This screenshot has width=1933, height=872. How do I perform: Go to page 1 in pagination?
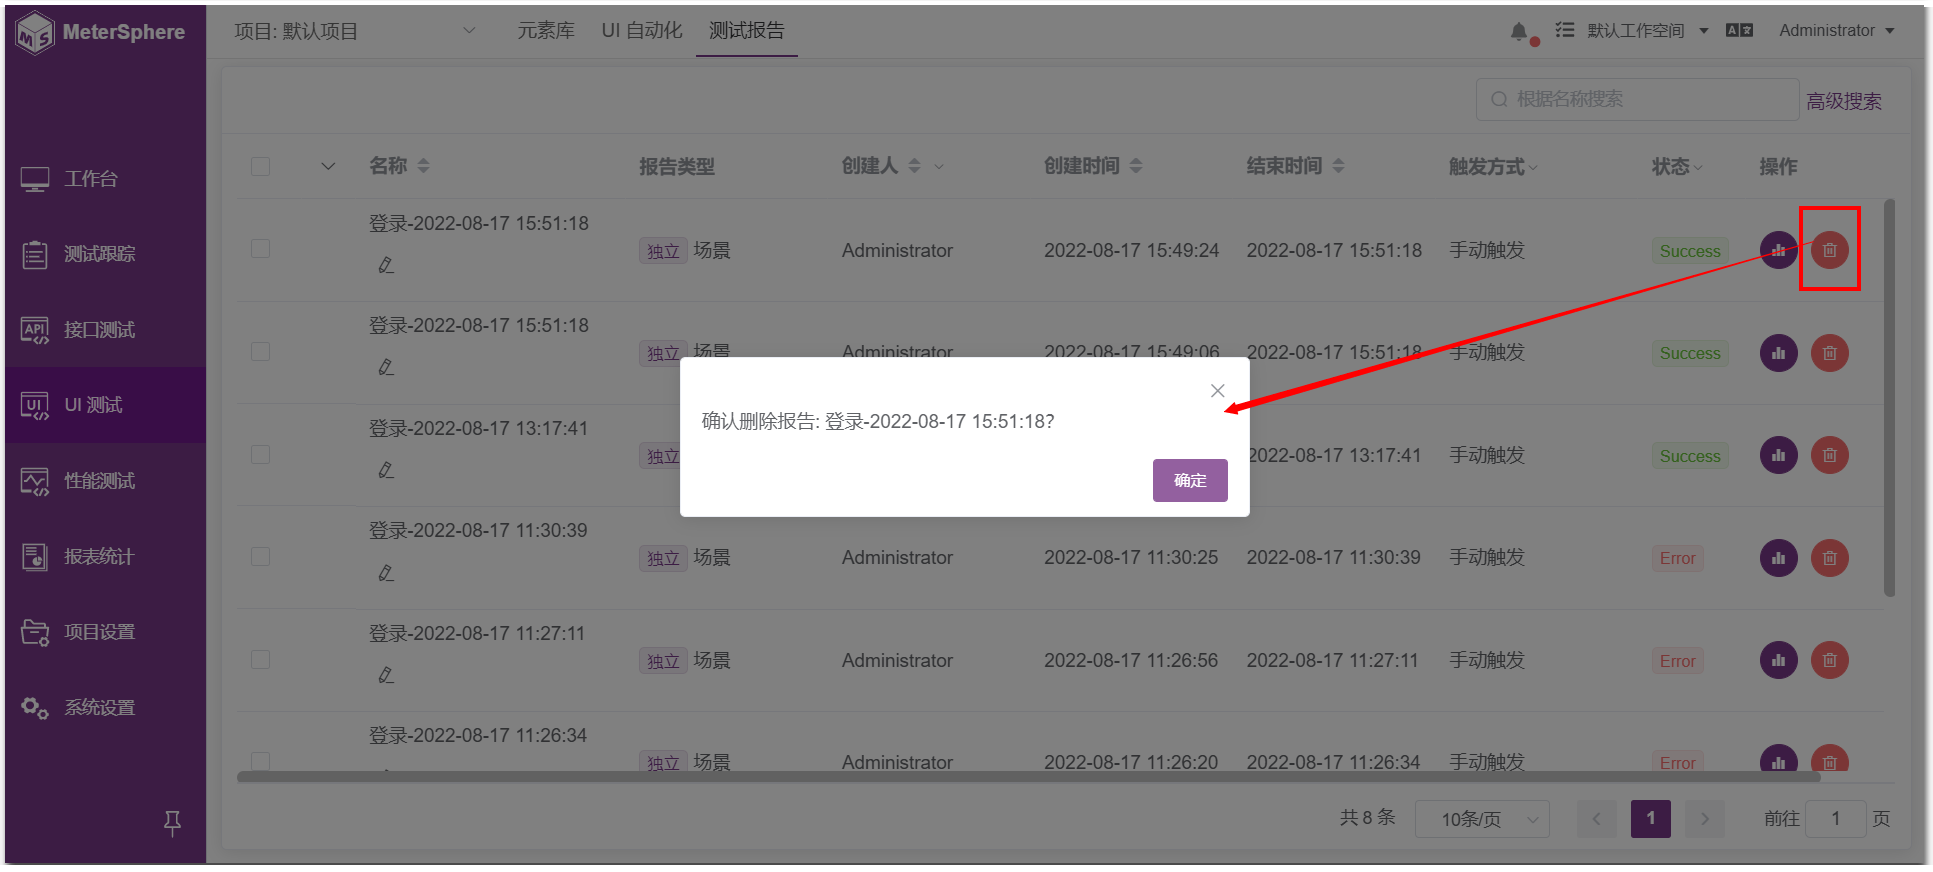tap(1651, 819)
